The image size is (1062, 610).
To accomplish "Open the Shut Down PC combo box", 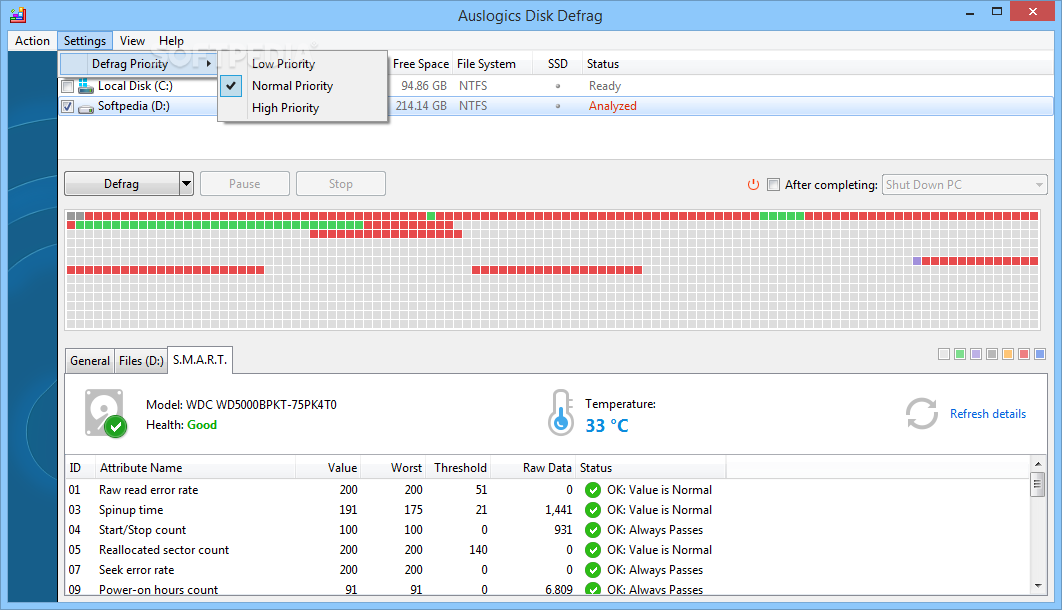I will [964, 185].
